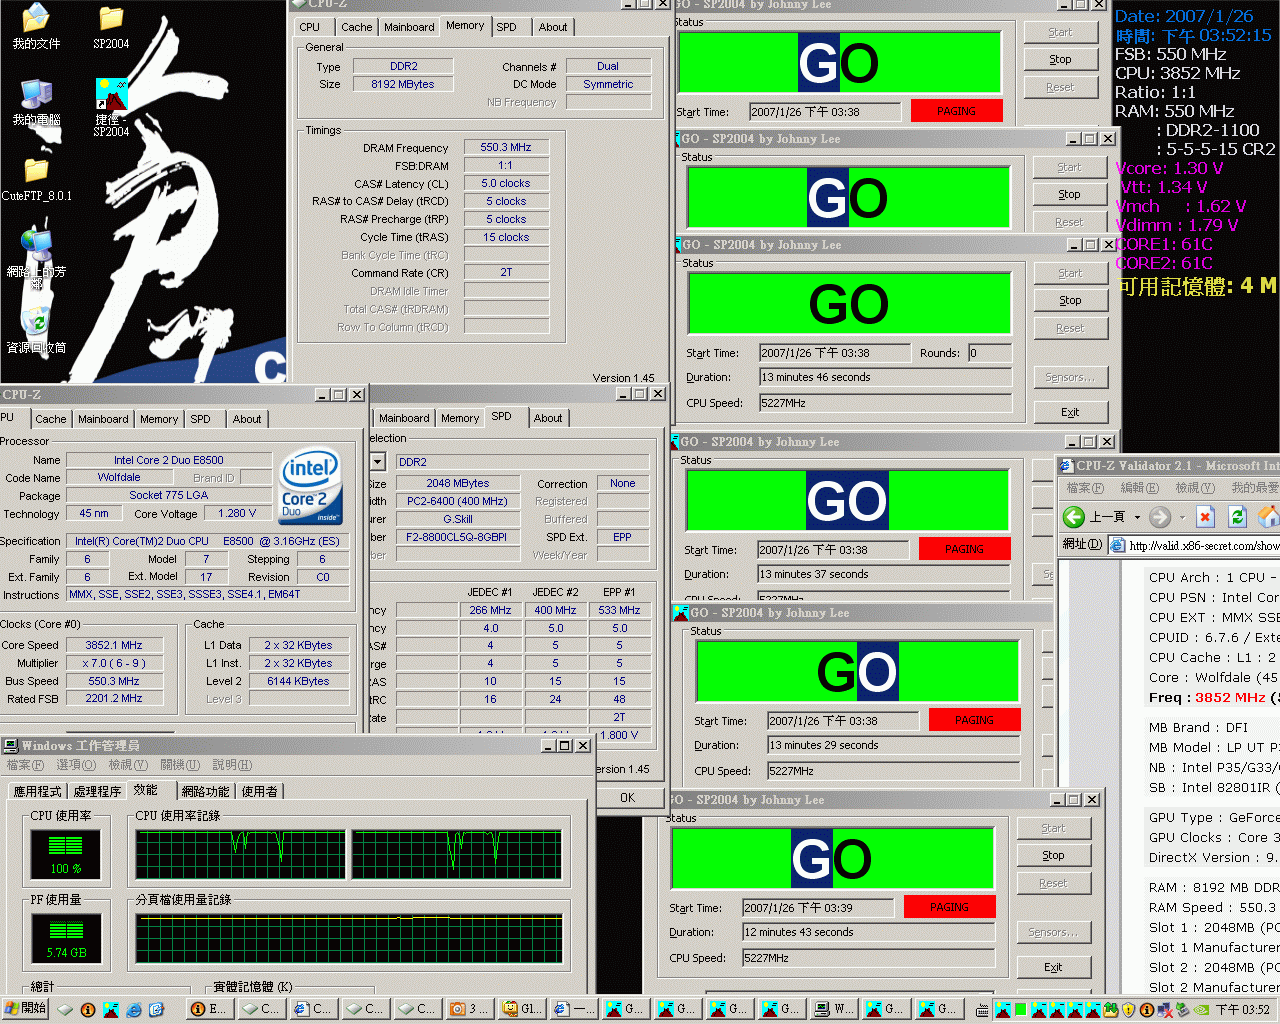Click the part number F2-8800CL5Q-8GBPI

[456, 537]
